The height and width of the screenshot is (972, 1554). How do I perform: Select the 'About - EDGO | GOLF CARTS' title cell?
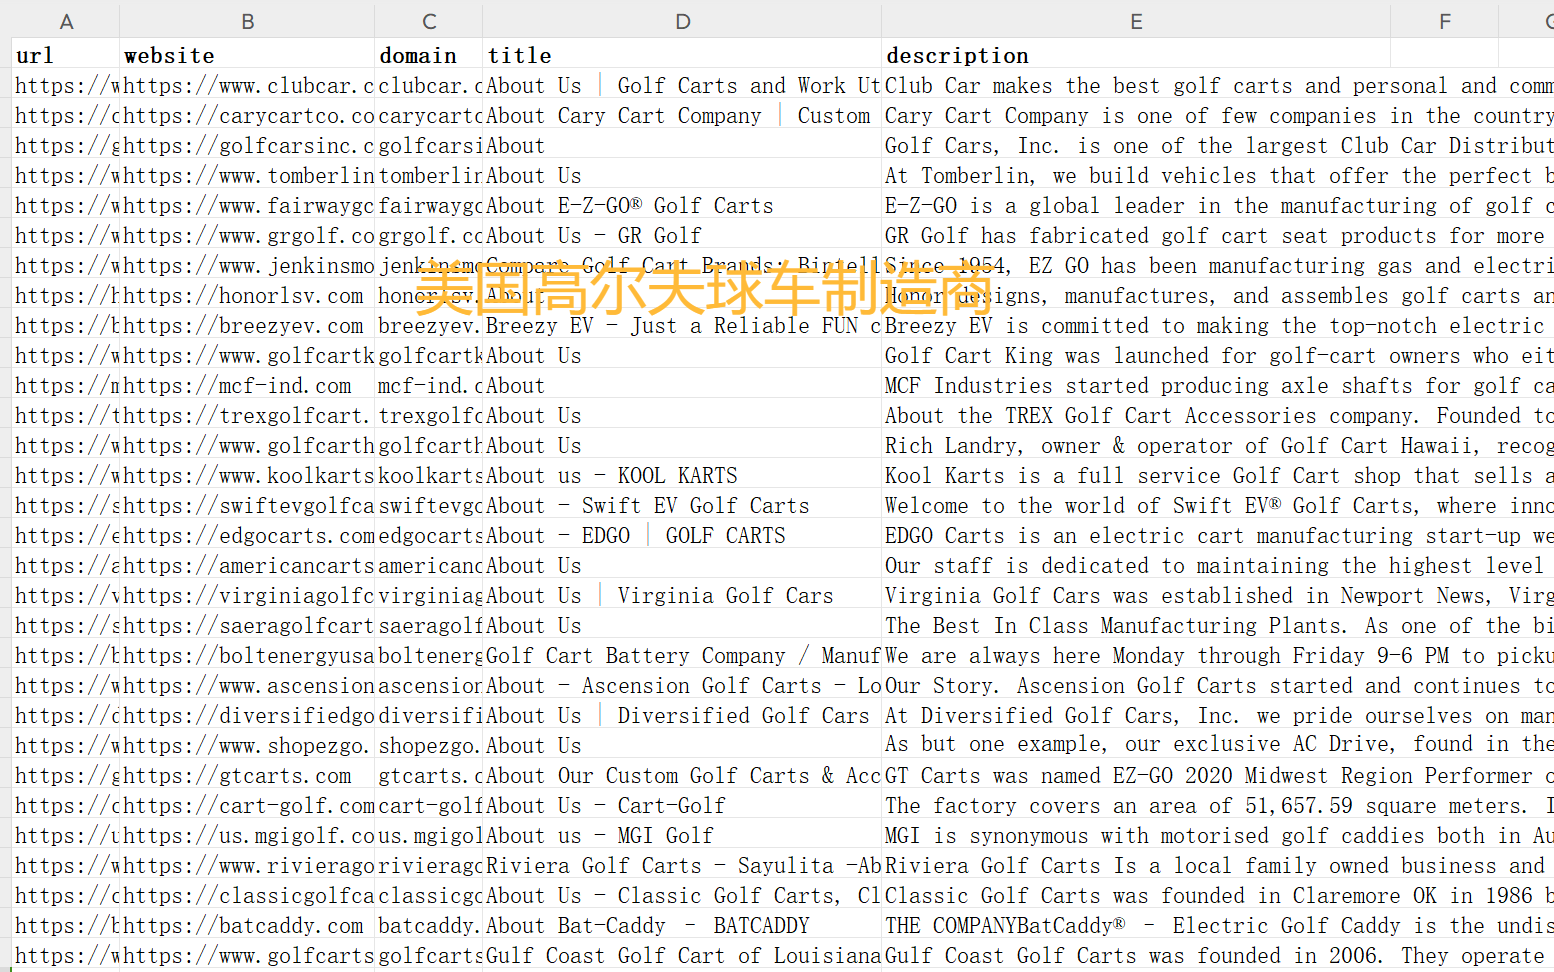(682, 535)
